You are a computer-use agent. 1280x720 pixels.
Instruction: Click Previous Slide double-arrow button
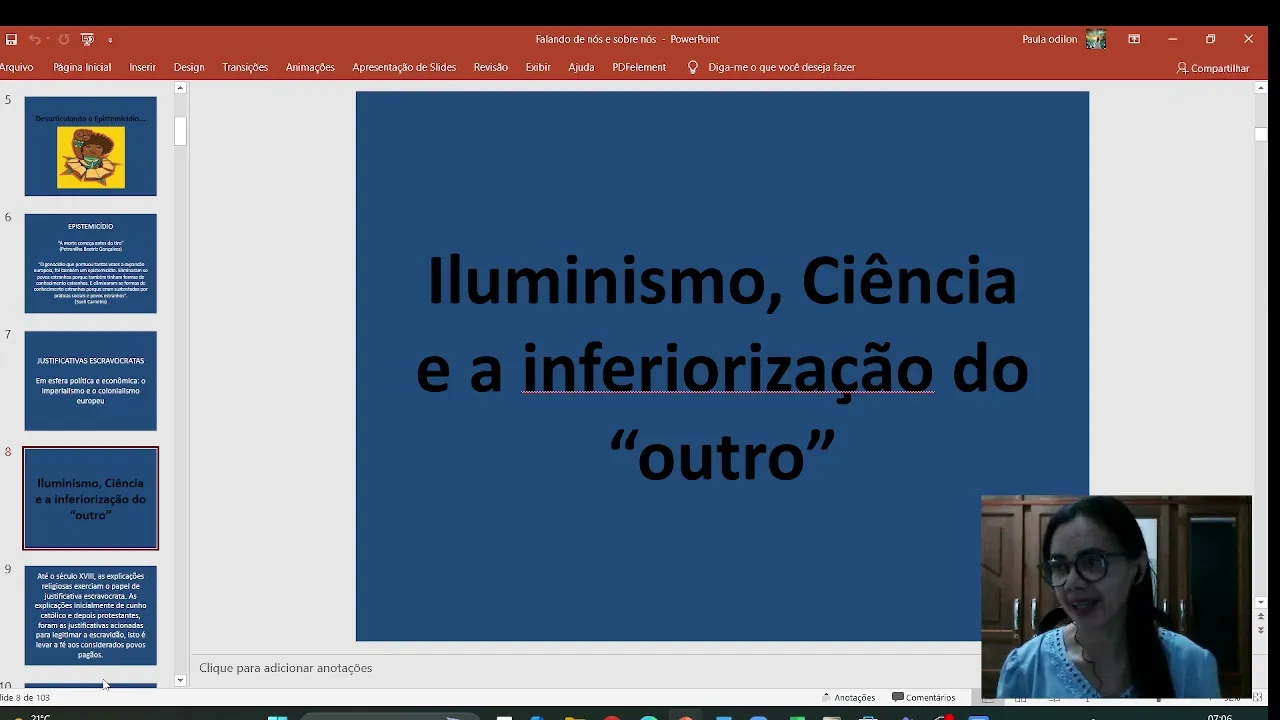pyautogui.click(x=1260, y=617)
